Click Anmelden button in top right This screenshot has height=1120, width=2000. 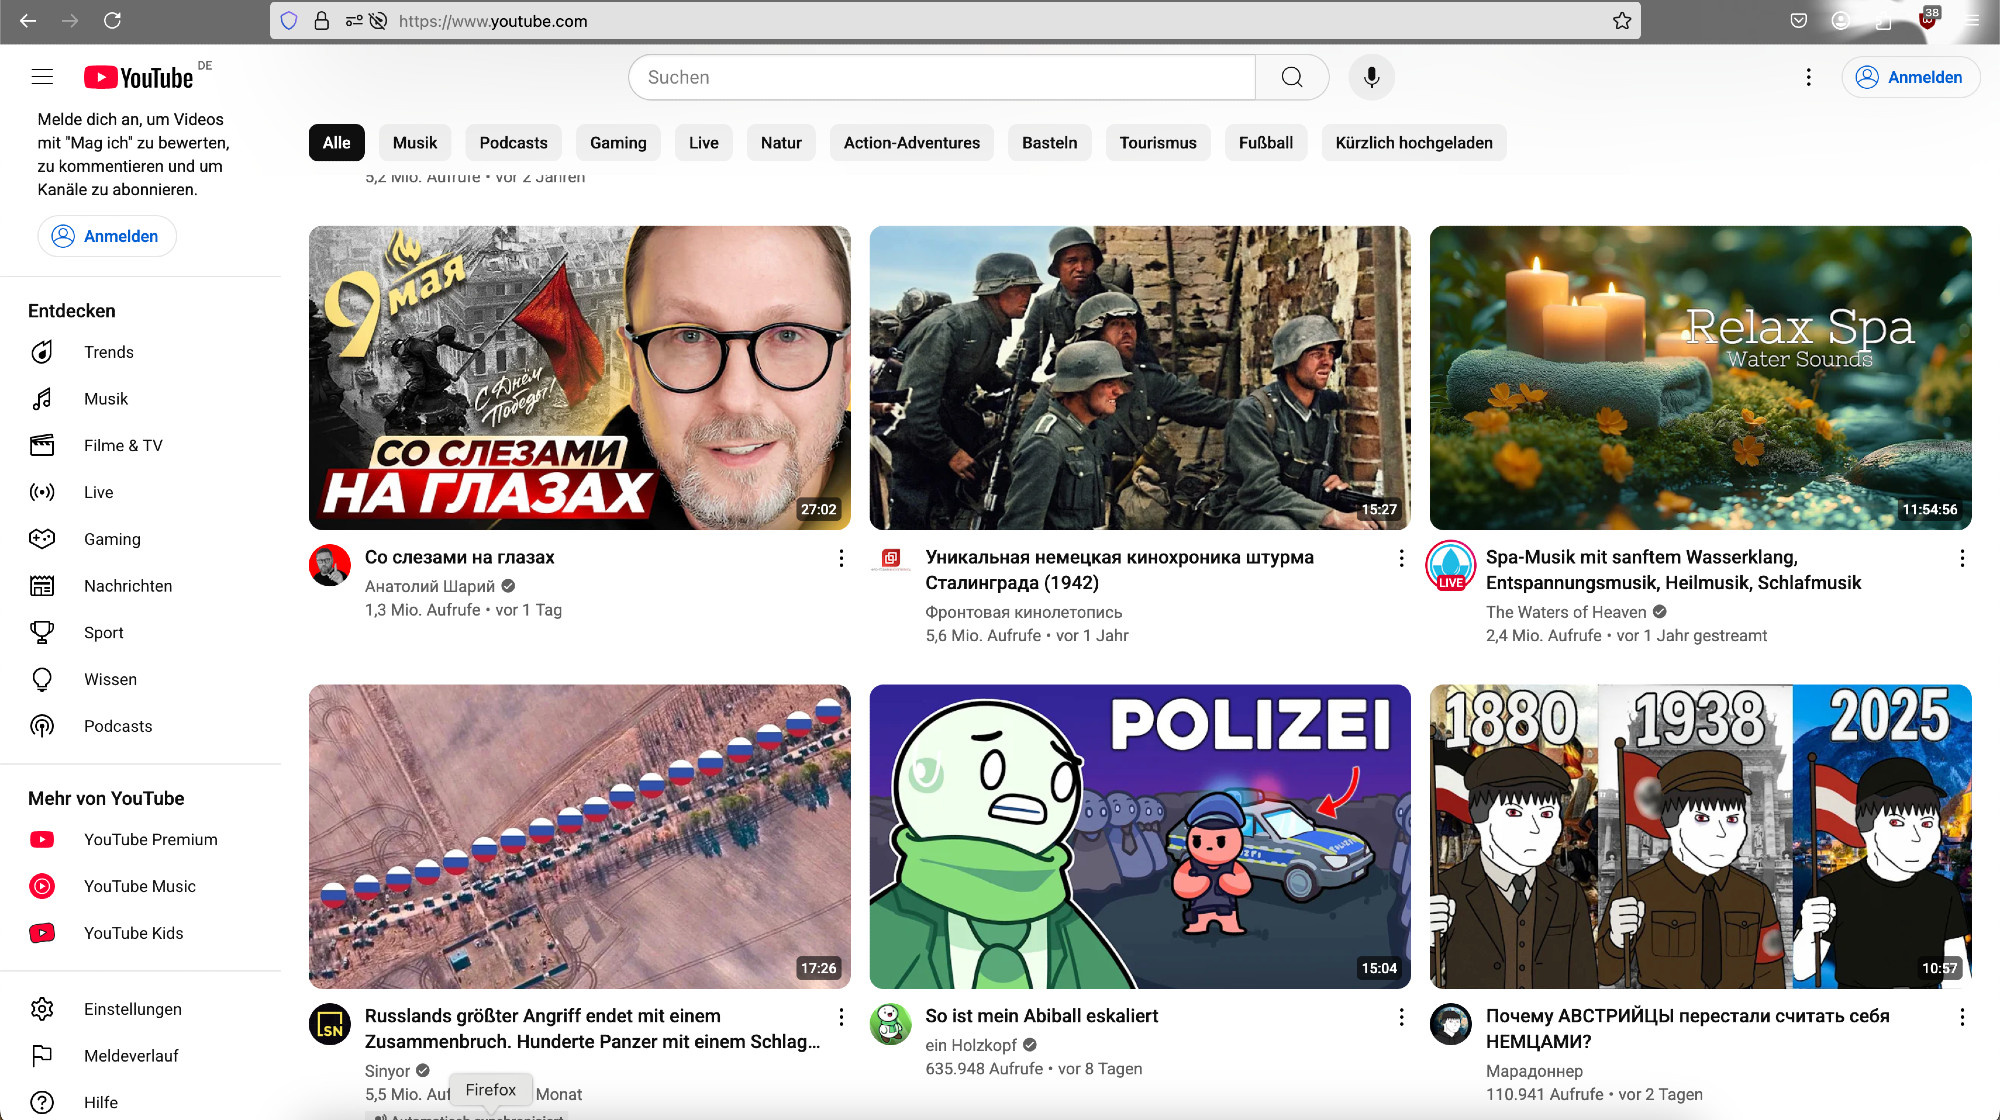click(x=1910, y=77)
